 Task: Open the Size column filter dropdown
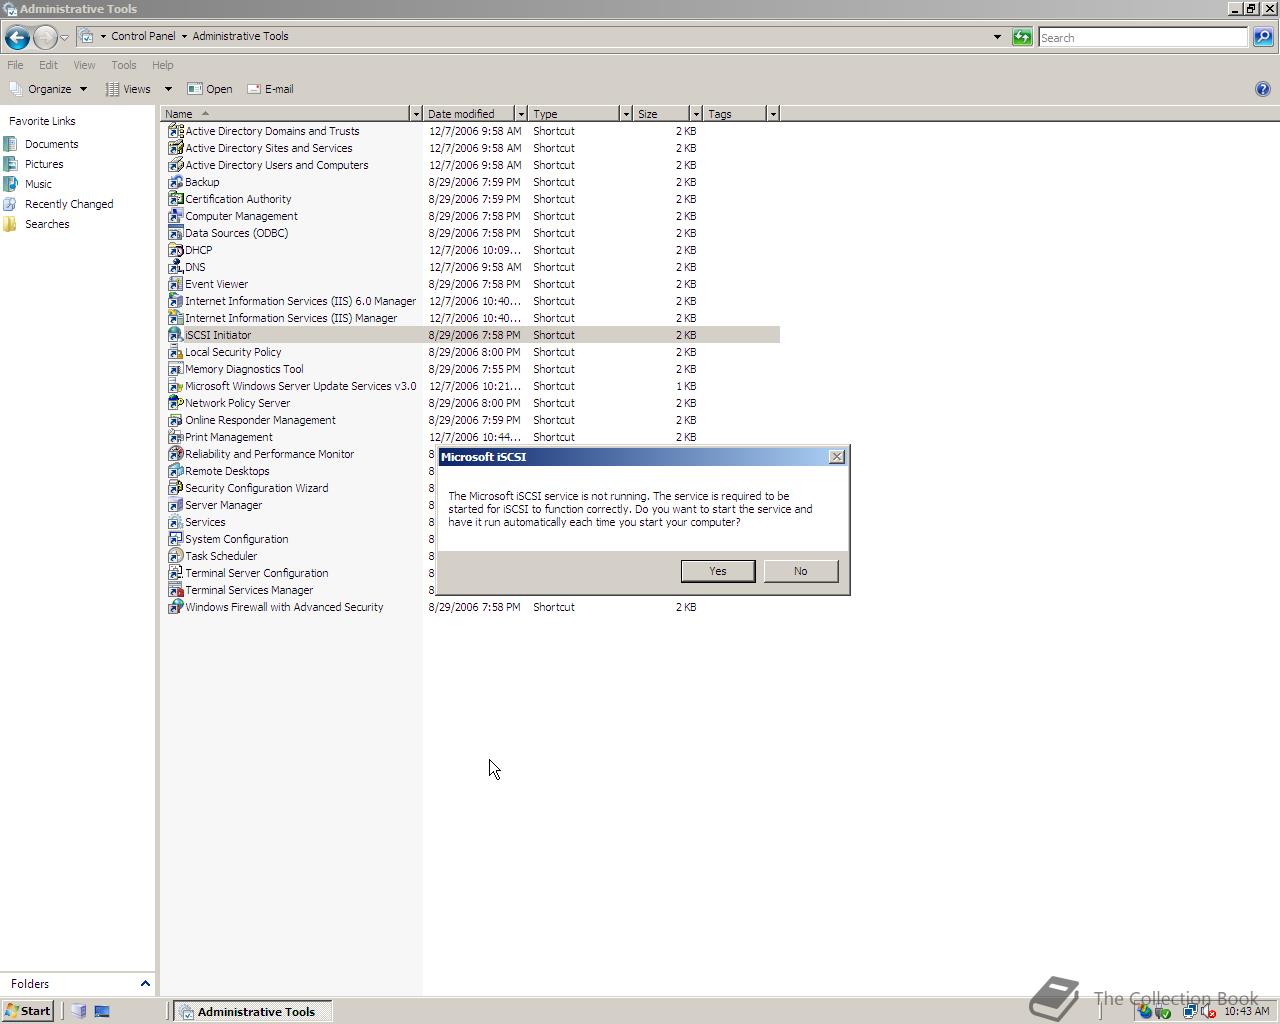(x=696, y=114)
